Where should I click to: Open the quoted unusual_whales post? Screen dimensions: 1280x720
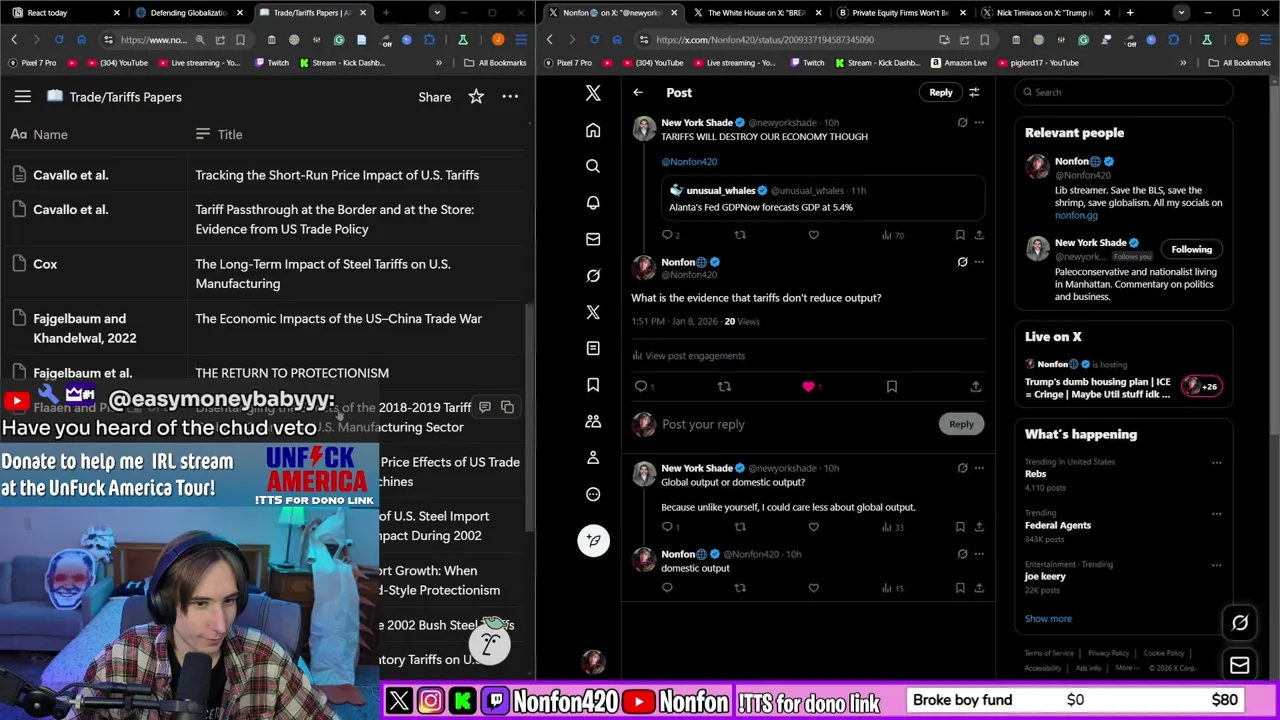click(x=822, y=198)
